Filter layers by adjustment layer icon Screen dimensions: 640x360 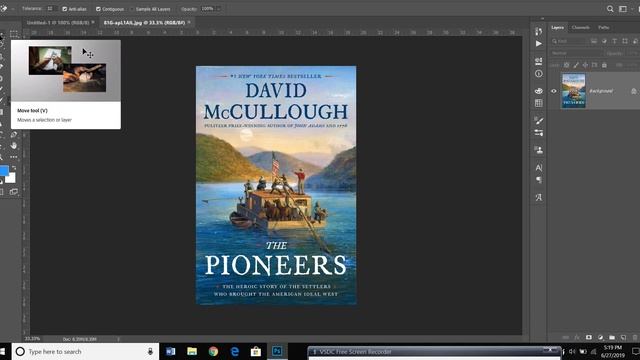[x=604, y=41]
